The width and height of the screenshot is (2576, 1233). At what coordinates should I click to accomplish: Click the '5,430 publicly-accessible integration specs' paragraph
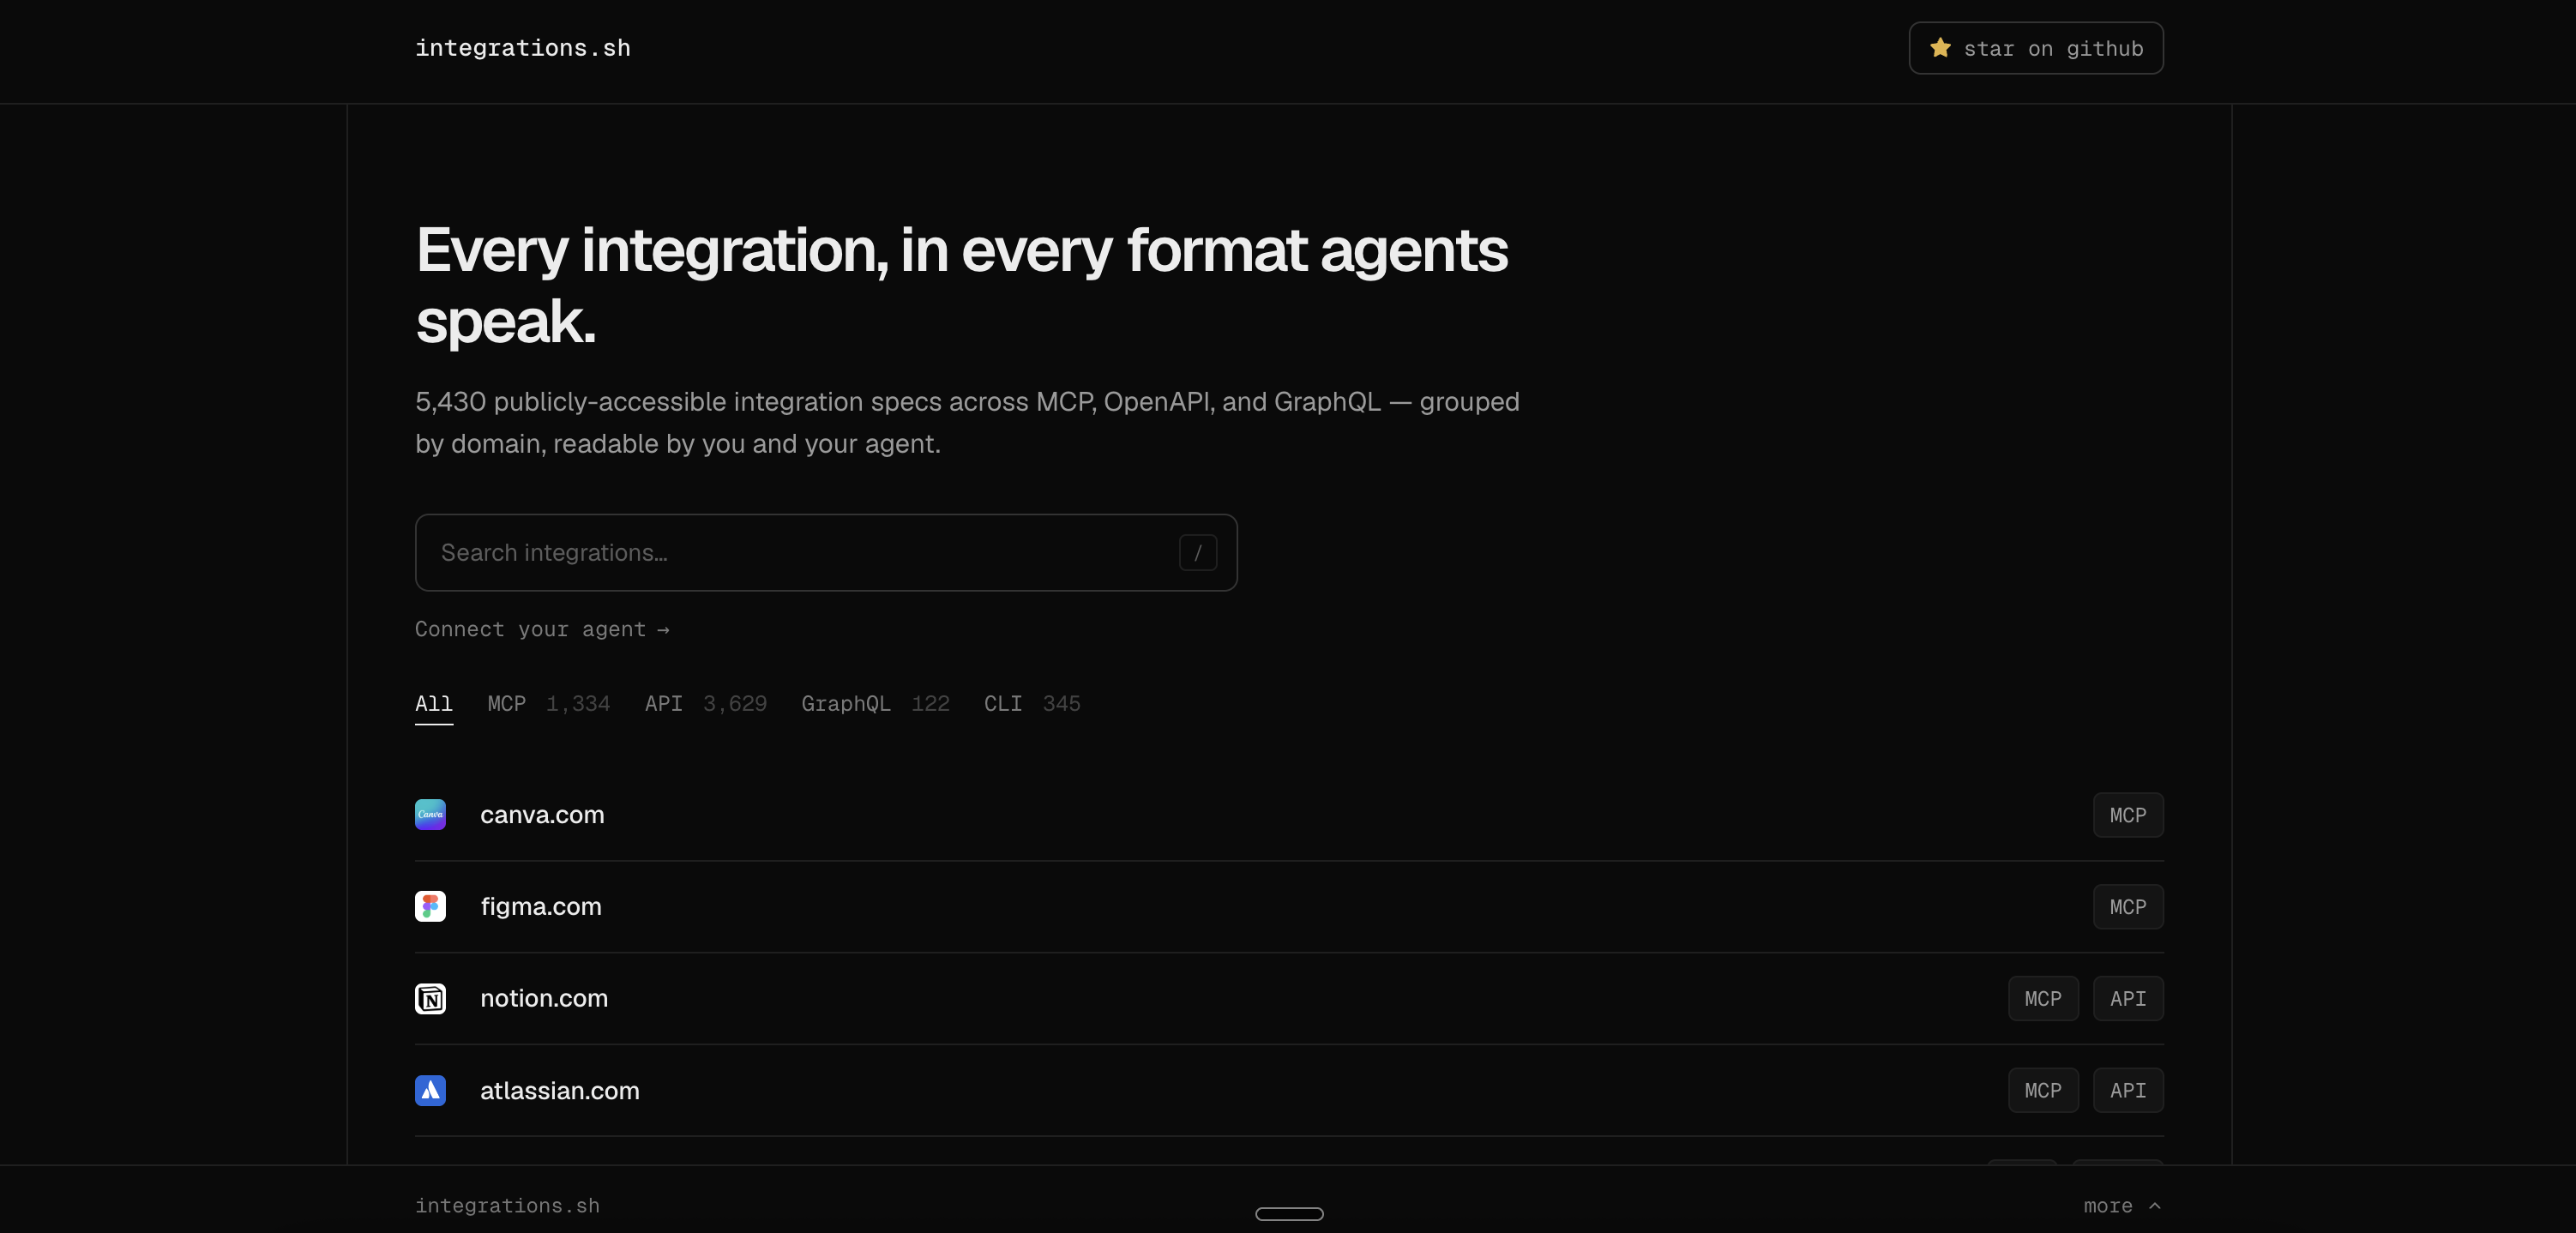click(x=967, y=423)
